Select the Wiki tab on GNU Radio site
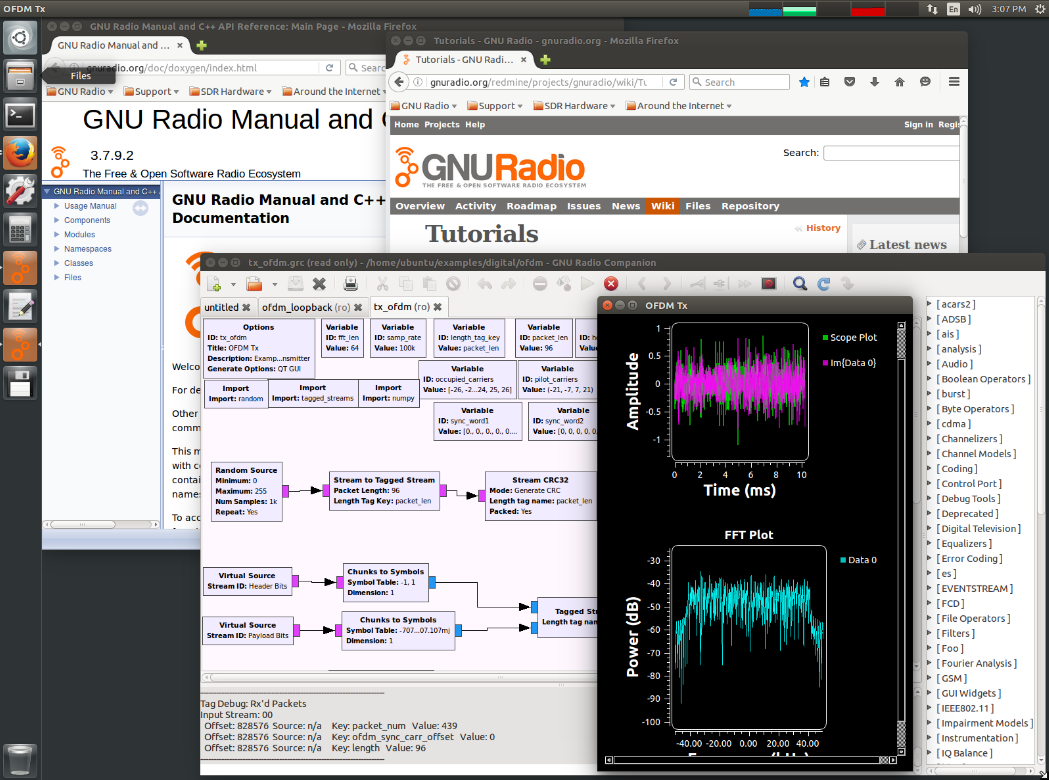The image size is (1049, 780). pyautogui.click(x=662, y=206)
